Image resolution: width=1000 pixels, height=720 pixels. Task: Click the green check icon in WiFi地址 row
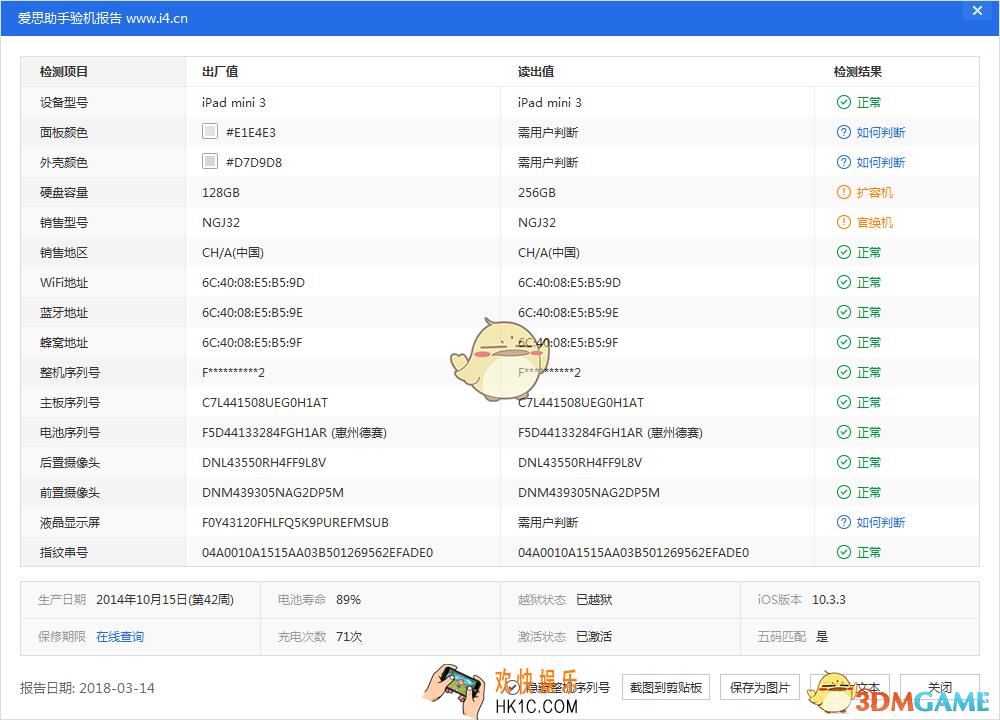click(843, 282)
